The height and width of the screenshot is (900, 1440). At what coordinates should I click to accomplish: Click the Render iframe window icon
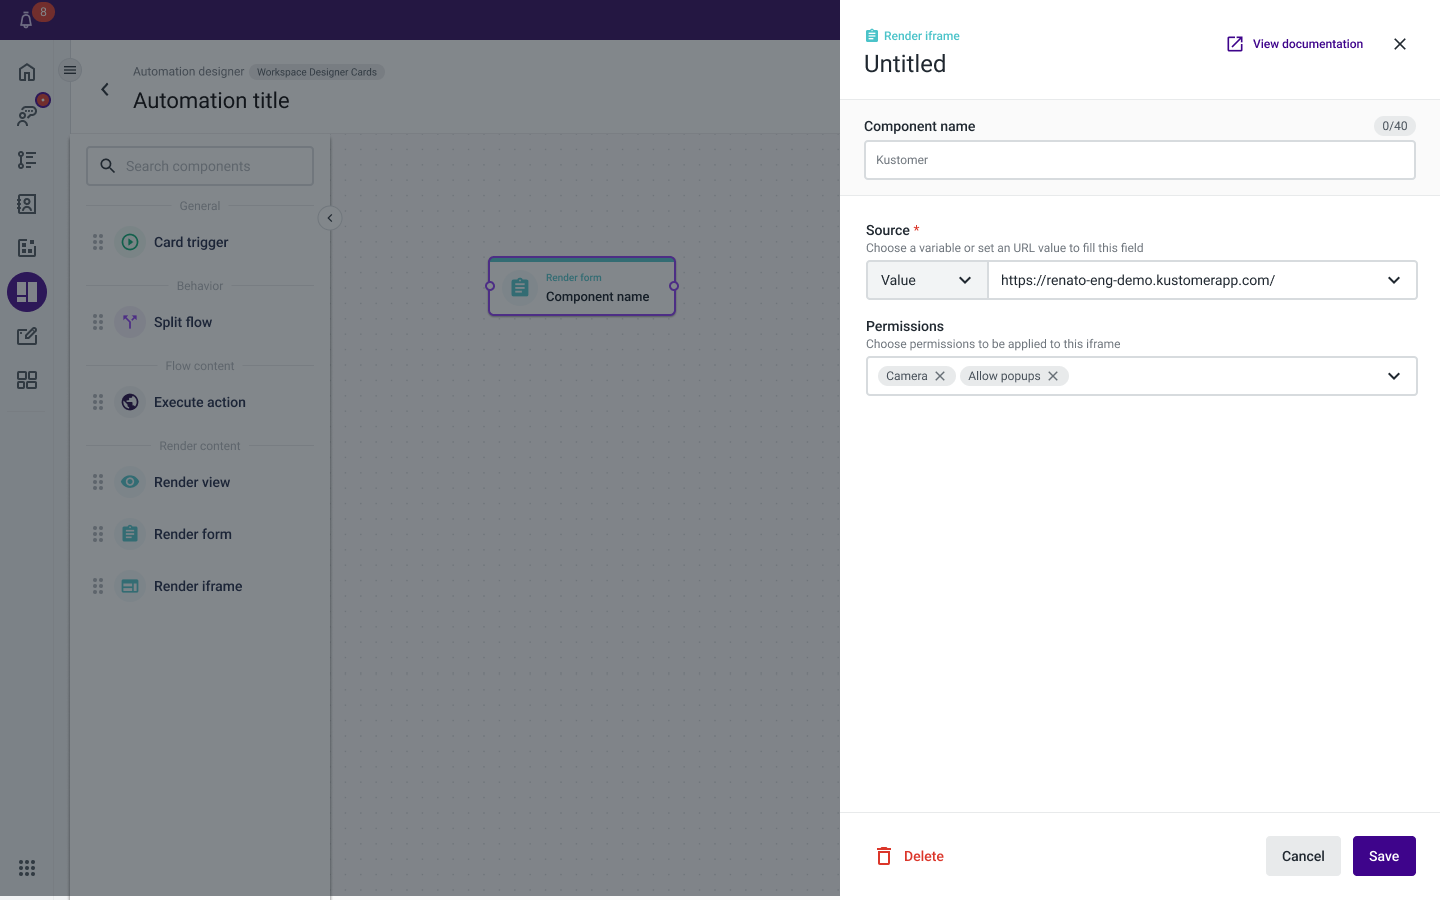pos(130,586)
